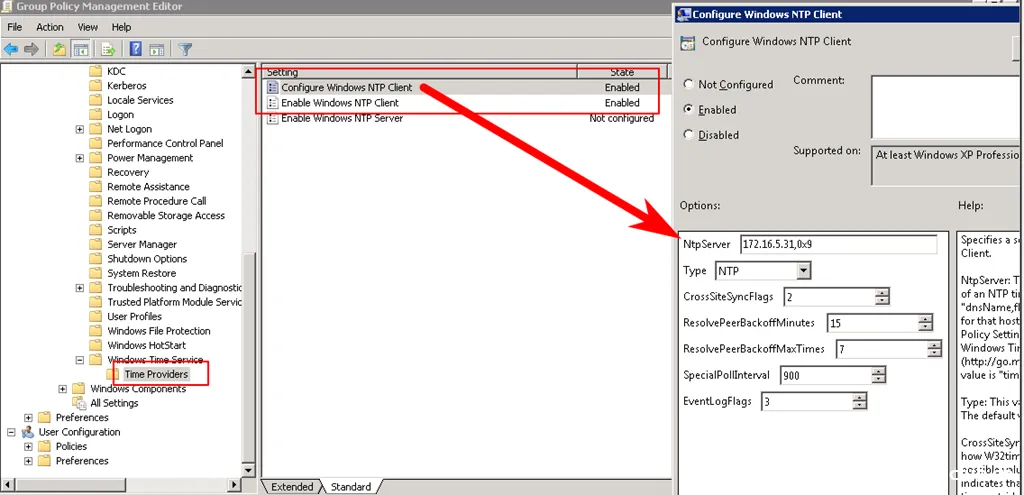
Task: Click the NtpServer input field
Action: coord(838,245)
